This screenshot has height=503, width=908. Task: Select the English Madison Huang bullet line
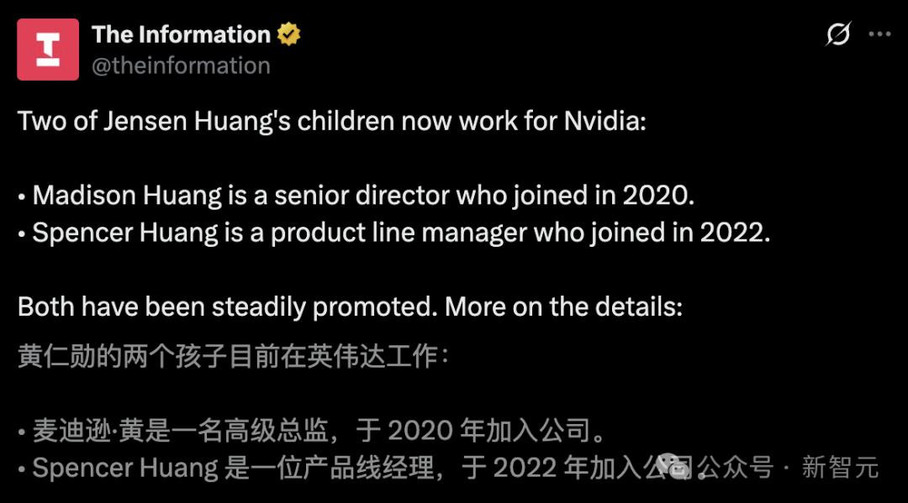[356, 196]
